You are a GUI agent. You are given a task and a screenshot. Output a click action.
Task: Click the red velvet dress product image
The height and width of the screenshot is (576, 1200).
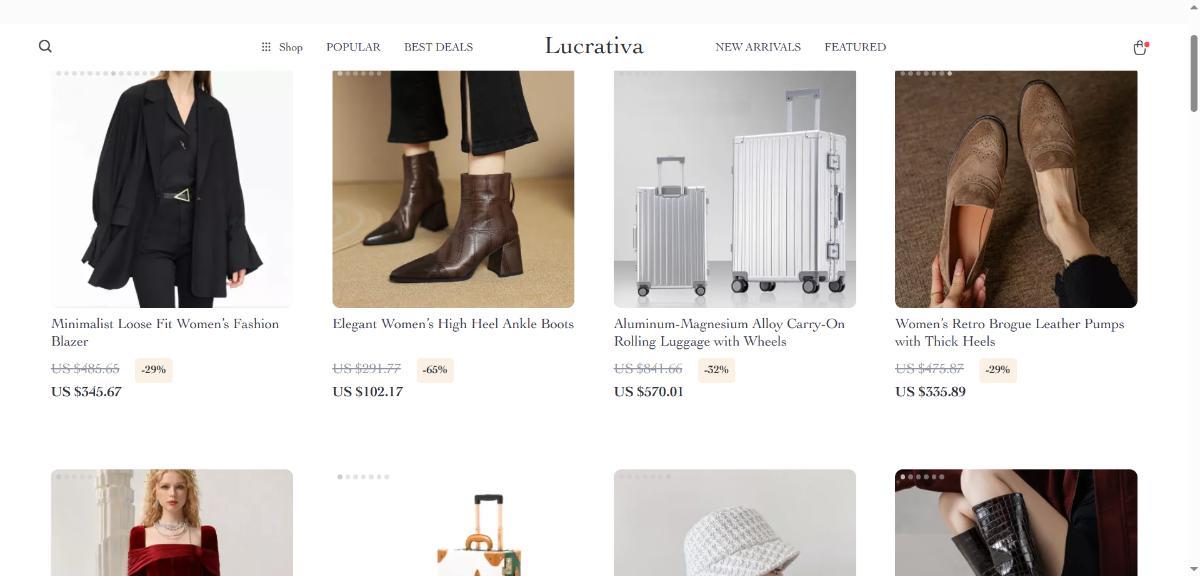point(172,522)
